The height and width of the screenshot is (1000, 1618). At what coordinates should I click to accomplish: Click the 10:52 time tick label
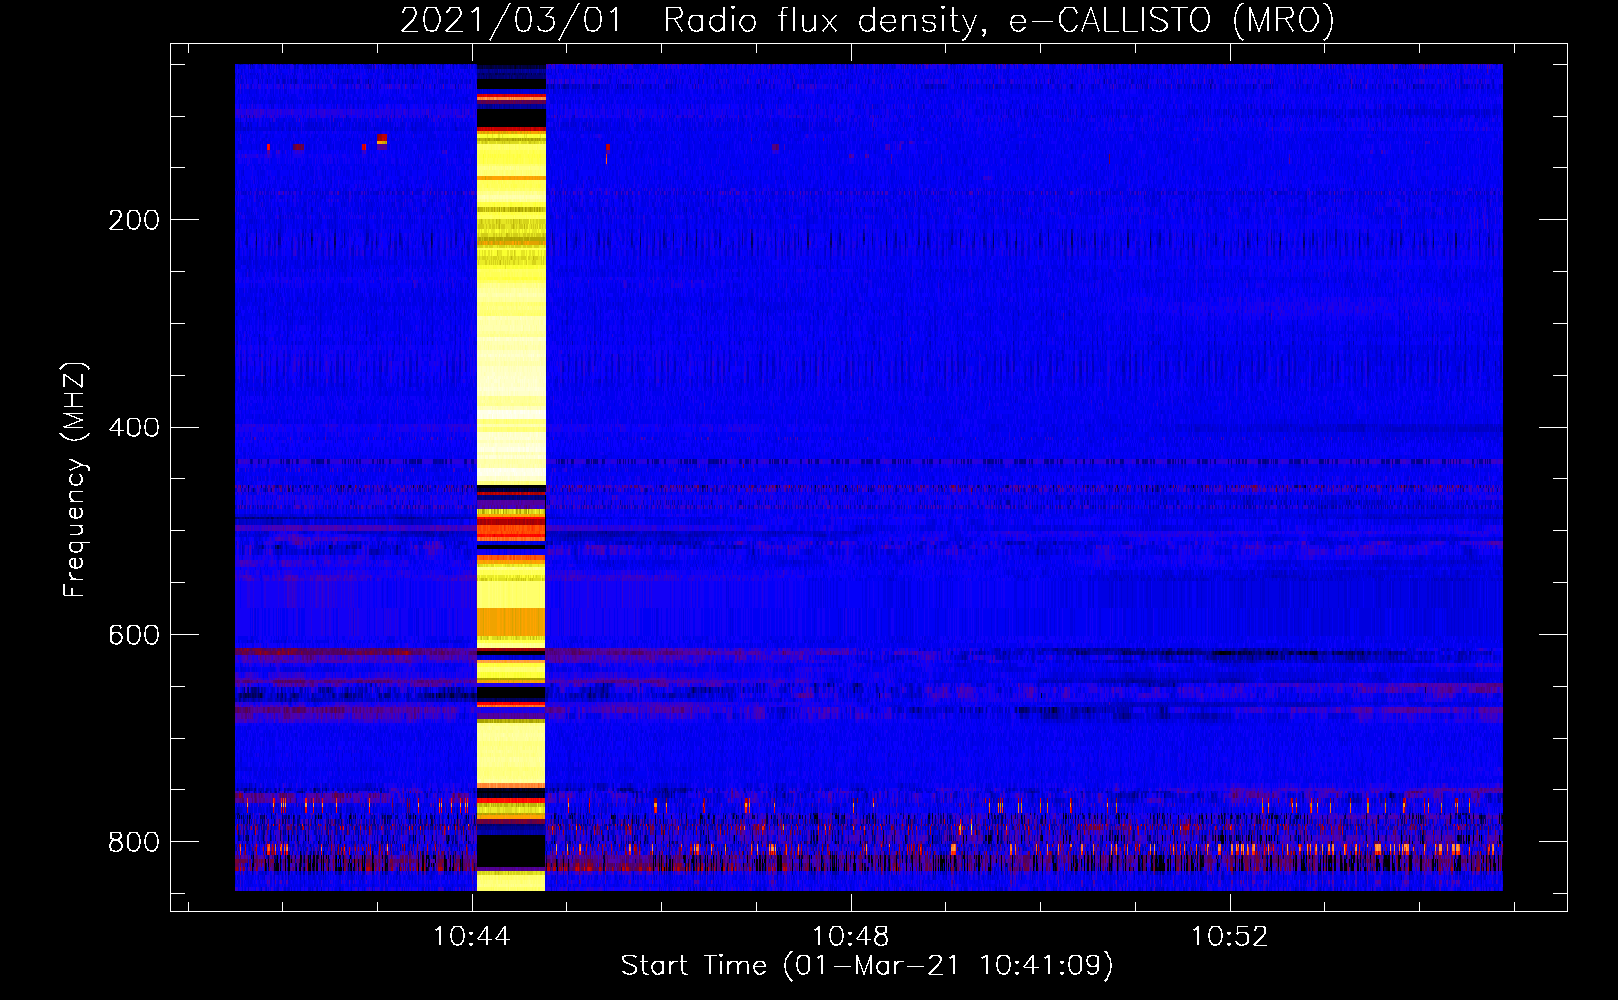1229,937
